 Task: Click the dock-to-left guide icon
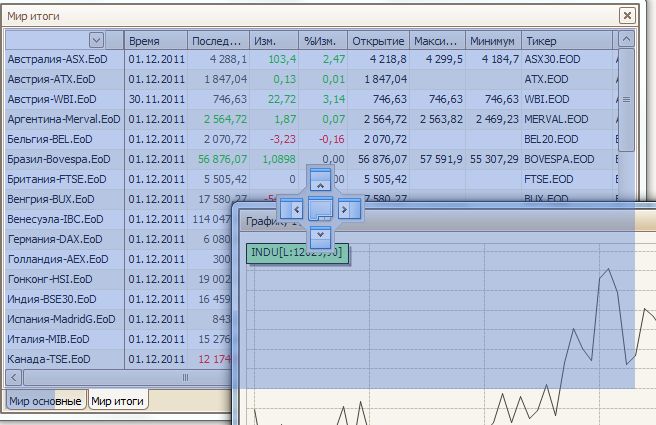[292, 209]
